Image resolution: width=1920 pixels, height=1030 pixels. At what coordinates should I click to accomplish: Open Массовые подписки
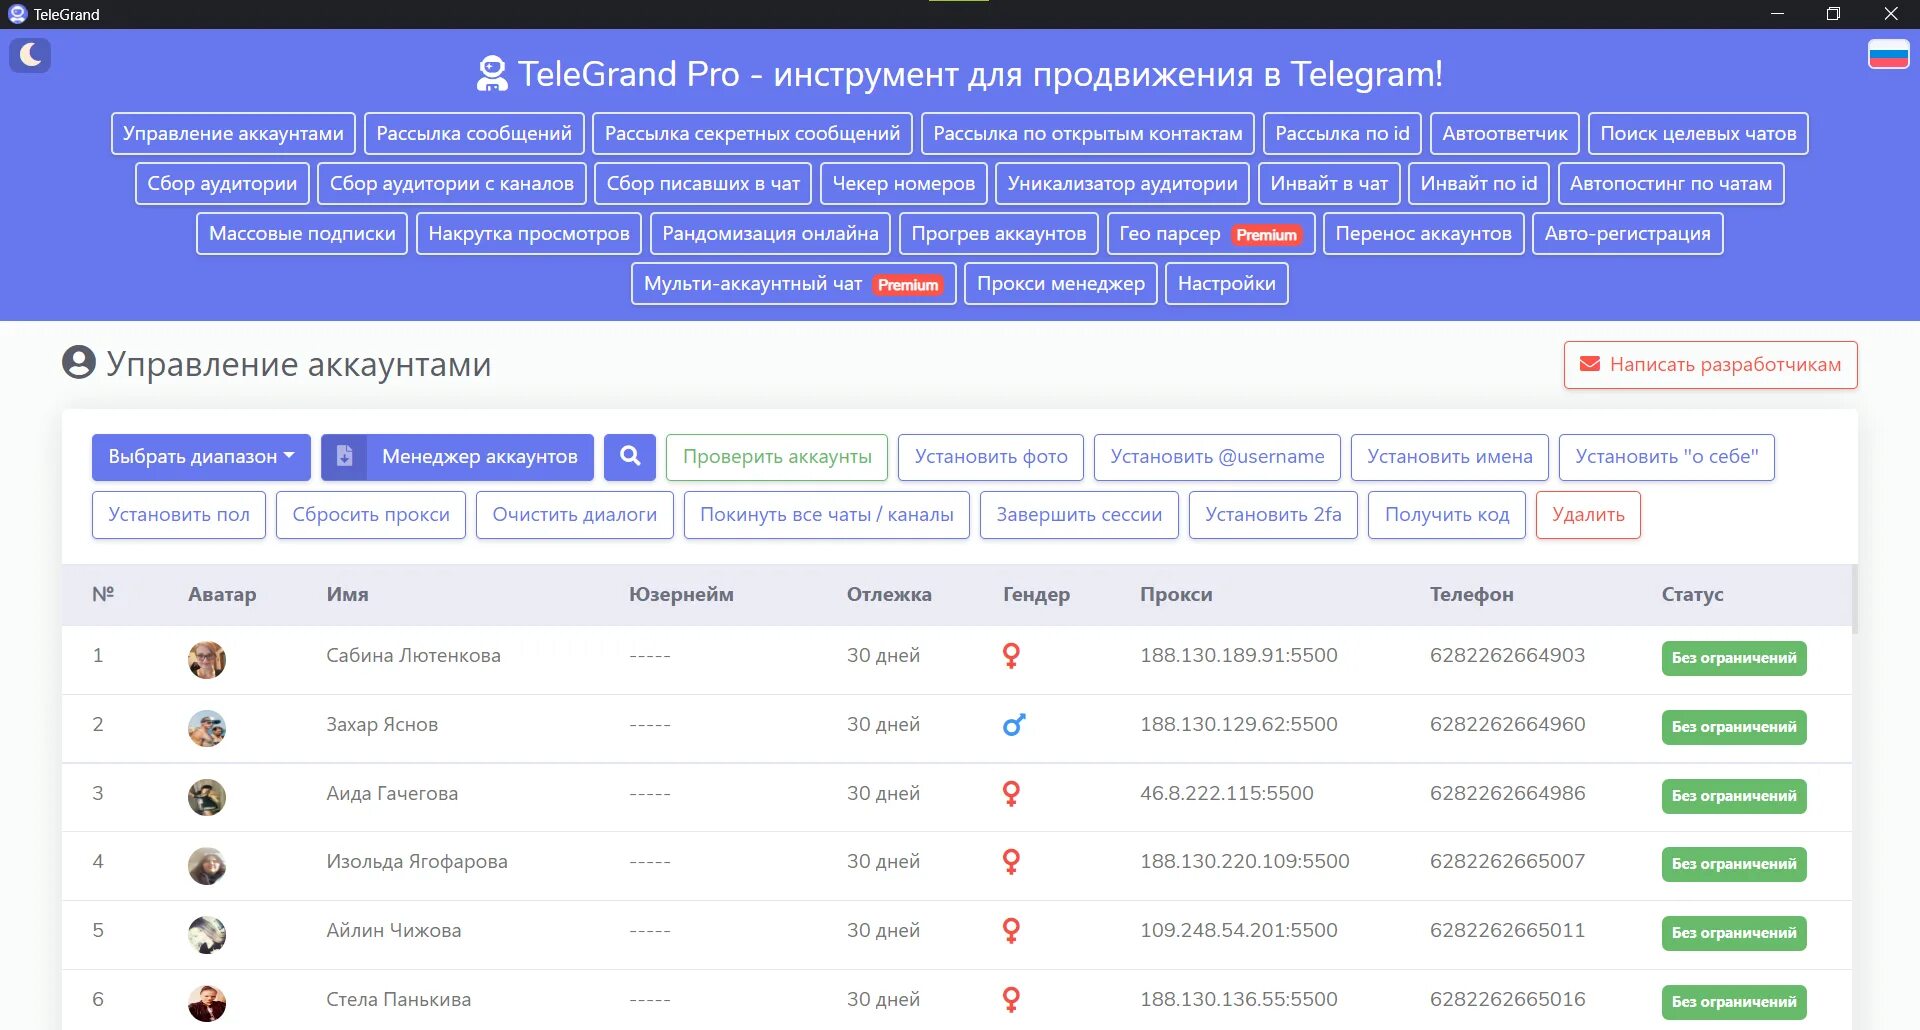pyautogui.click(x=302, y=234)
